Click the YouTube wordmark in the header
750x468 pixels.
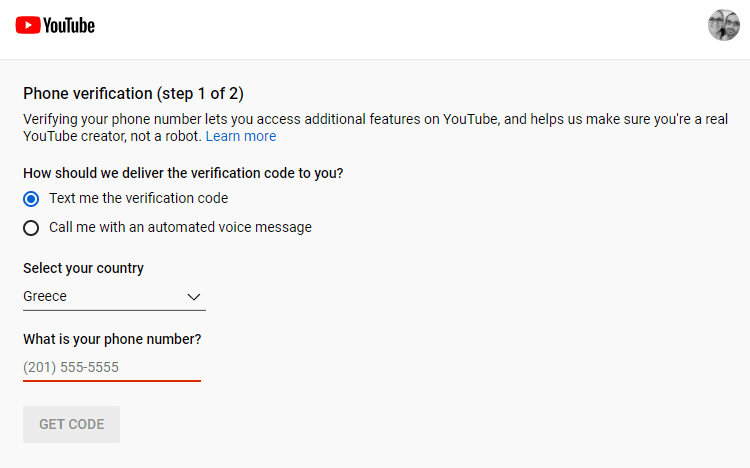tap(69, 25)
